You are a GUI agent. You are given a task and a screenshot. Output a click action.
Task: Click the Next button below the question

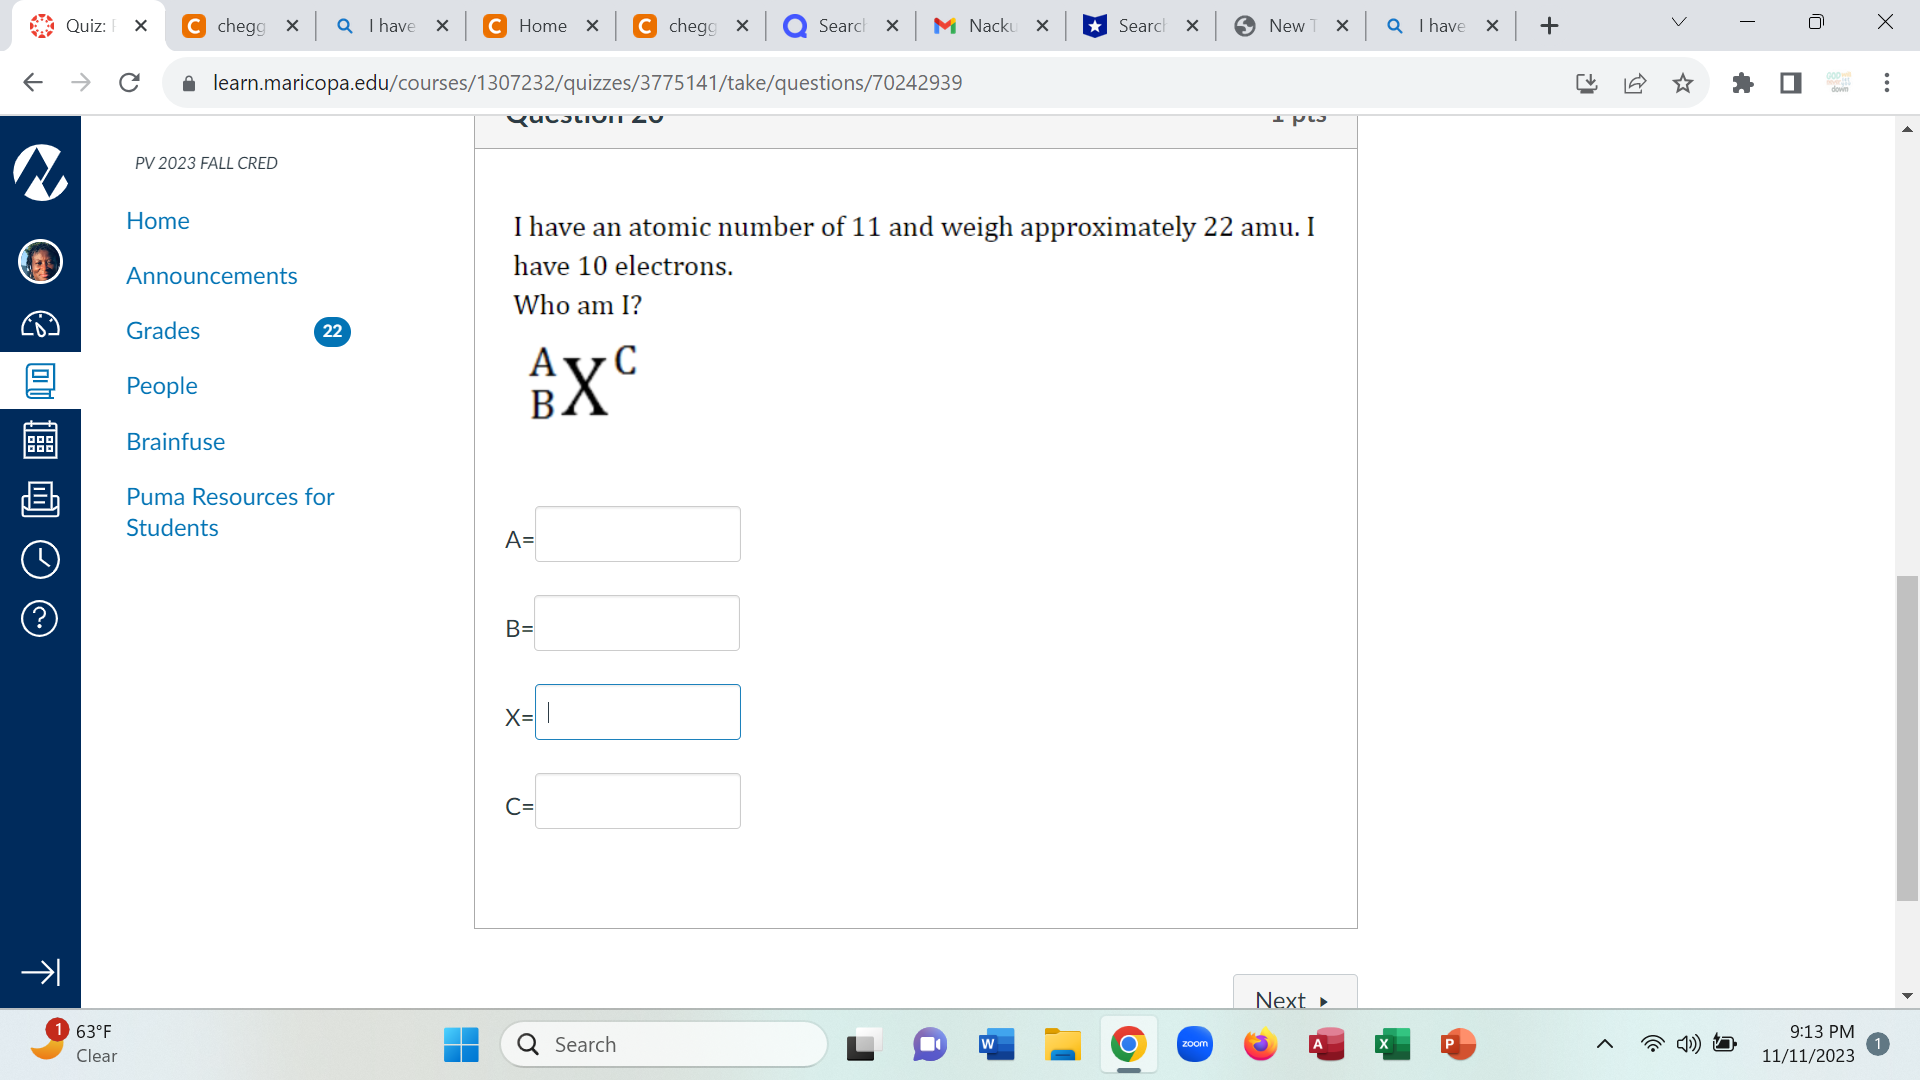click(1294, 1000)
